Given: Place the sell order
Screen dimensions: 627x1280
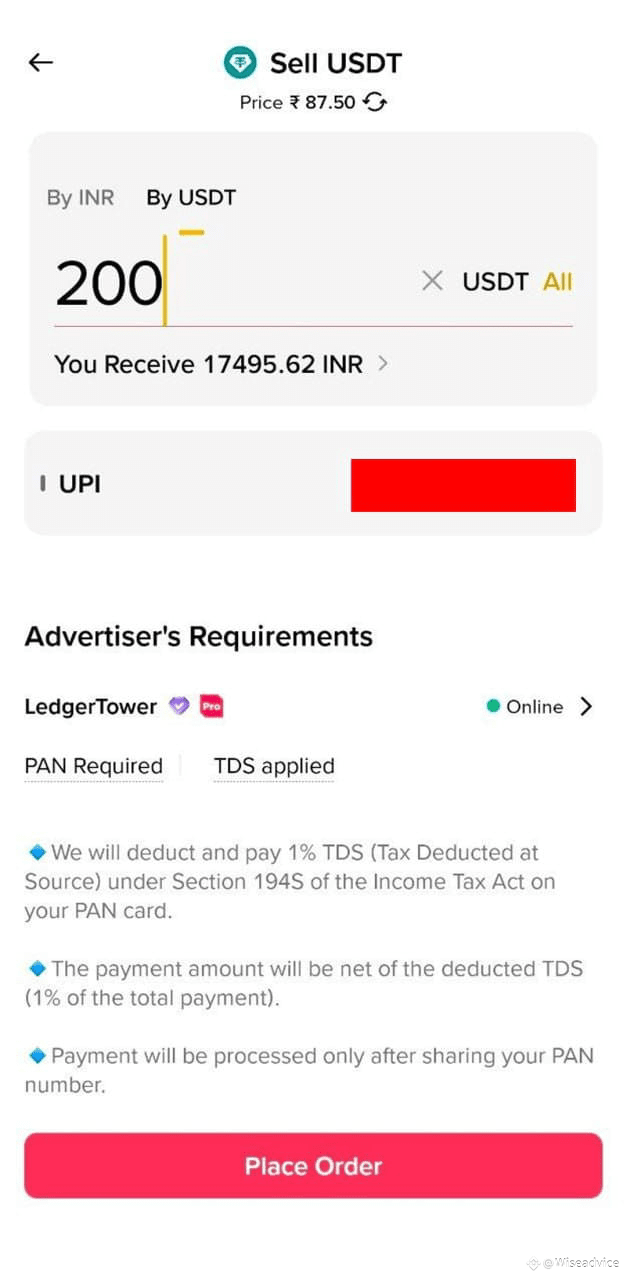Looking at the screenshot, I should [x=313, y=1165].
